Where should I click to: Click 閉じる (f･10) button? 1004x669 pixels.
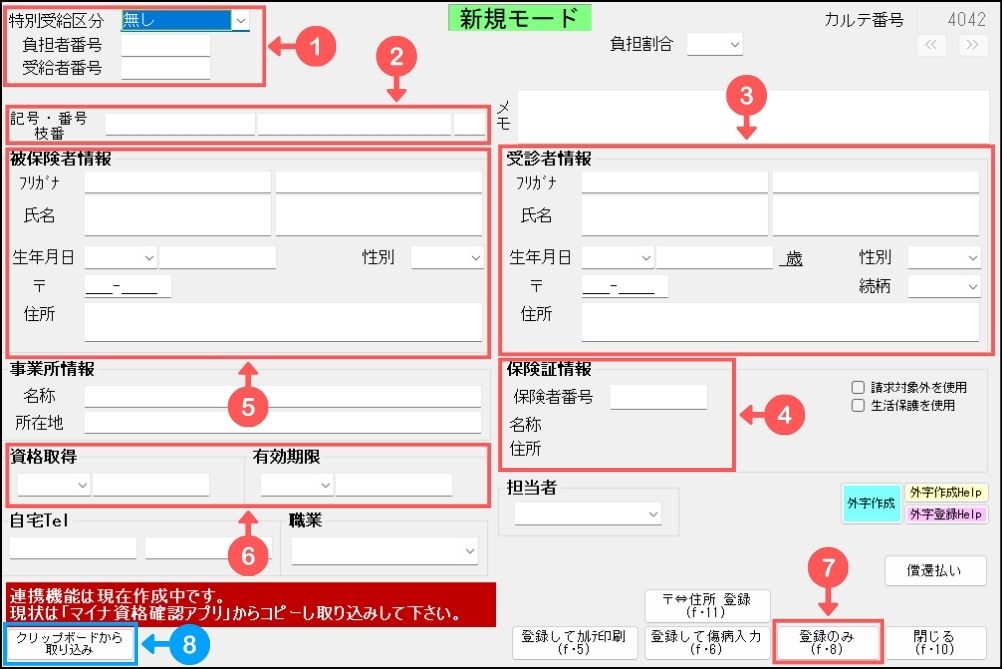pos(935,642)
